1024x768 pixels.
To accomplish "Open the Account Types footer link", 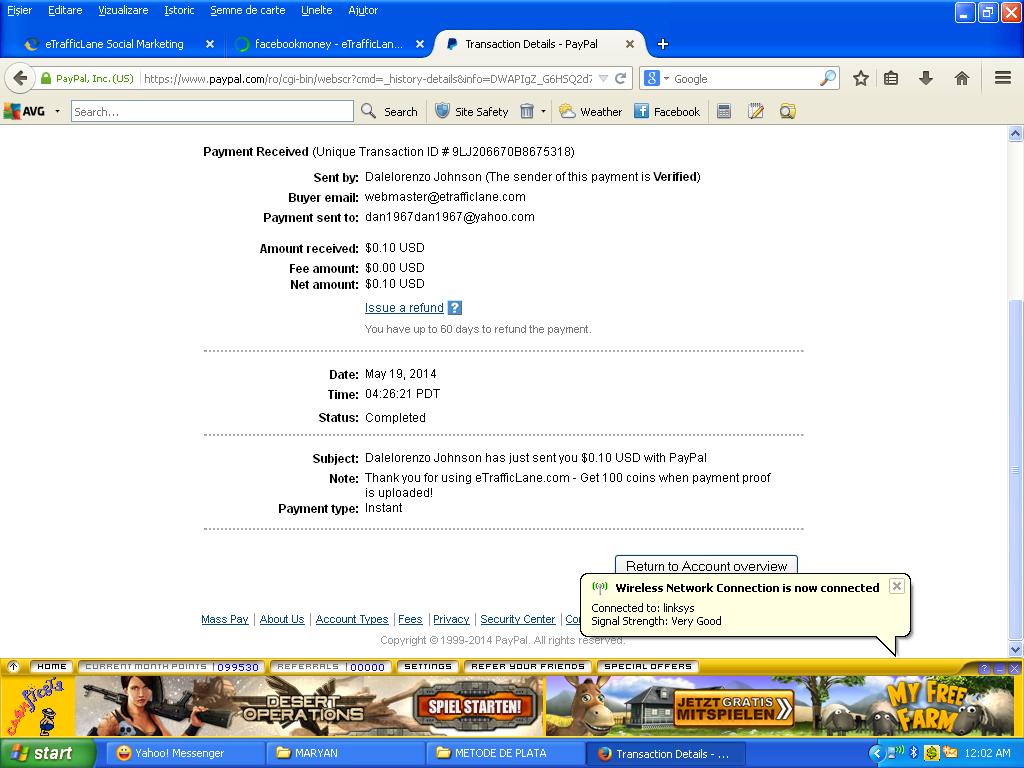I will 352,619.
